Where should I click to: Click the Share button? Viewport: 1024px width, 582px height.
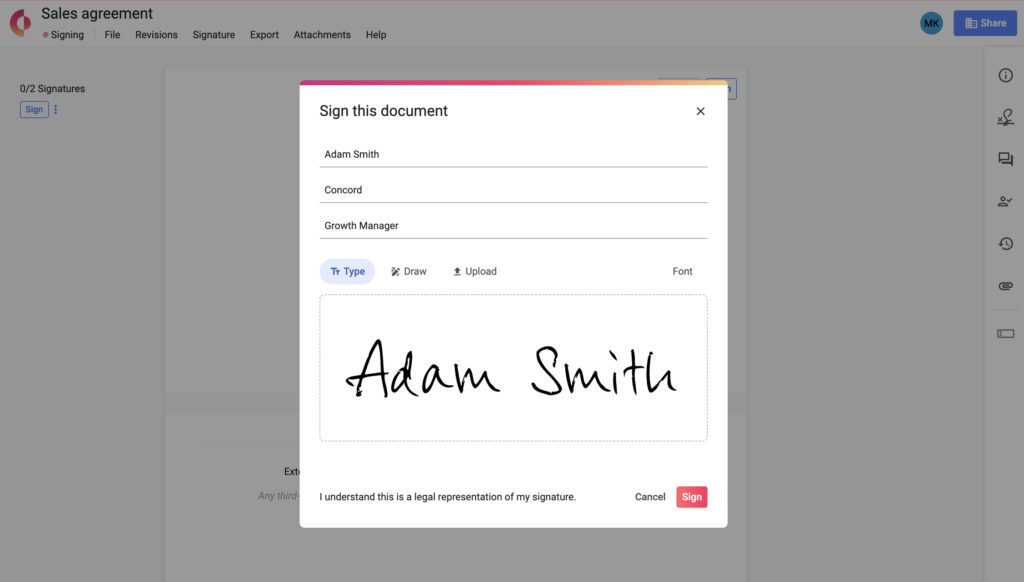985,22
